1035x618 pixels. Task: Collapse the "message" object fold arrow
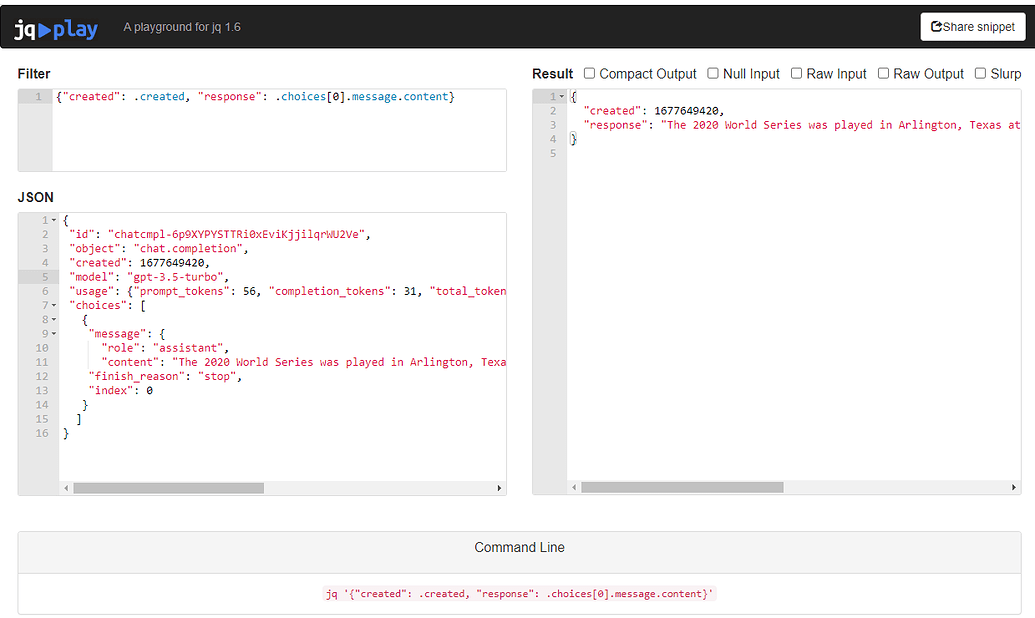(54, 333)
